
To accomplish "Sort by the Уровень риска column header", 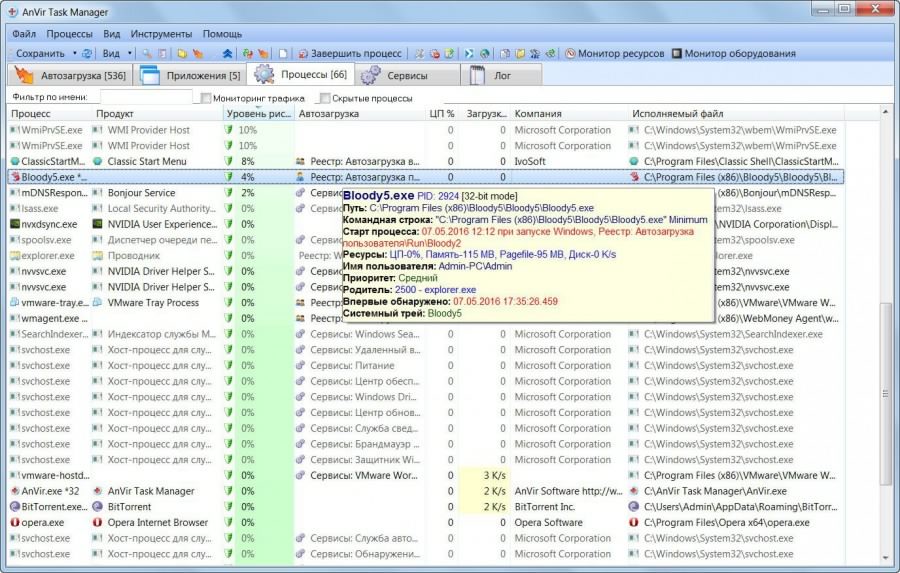I will click(x=258, y=114).
